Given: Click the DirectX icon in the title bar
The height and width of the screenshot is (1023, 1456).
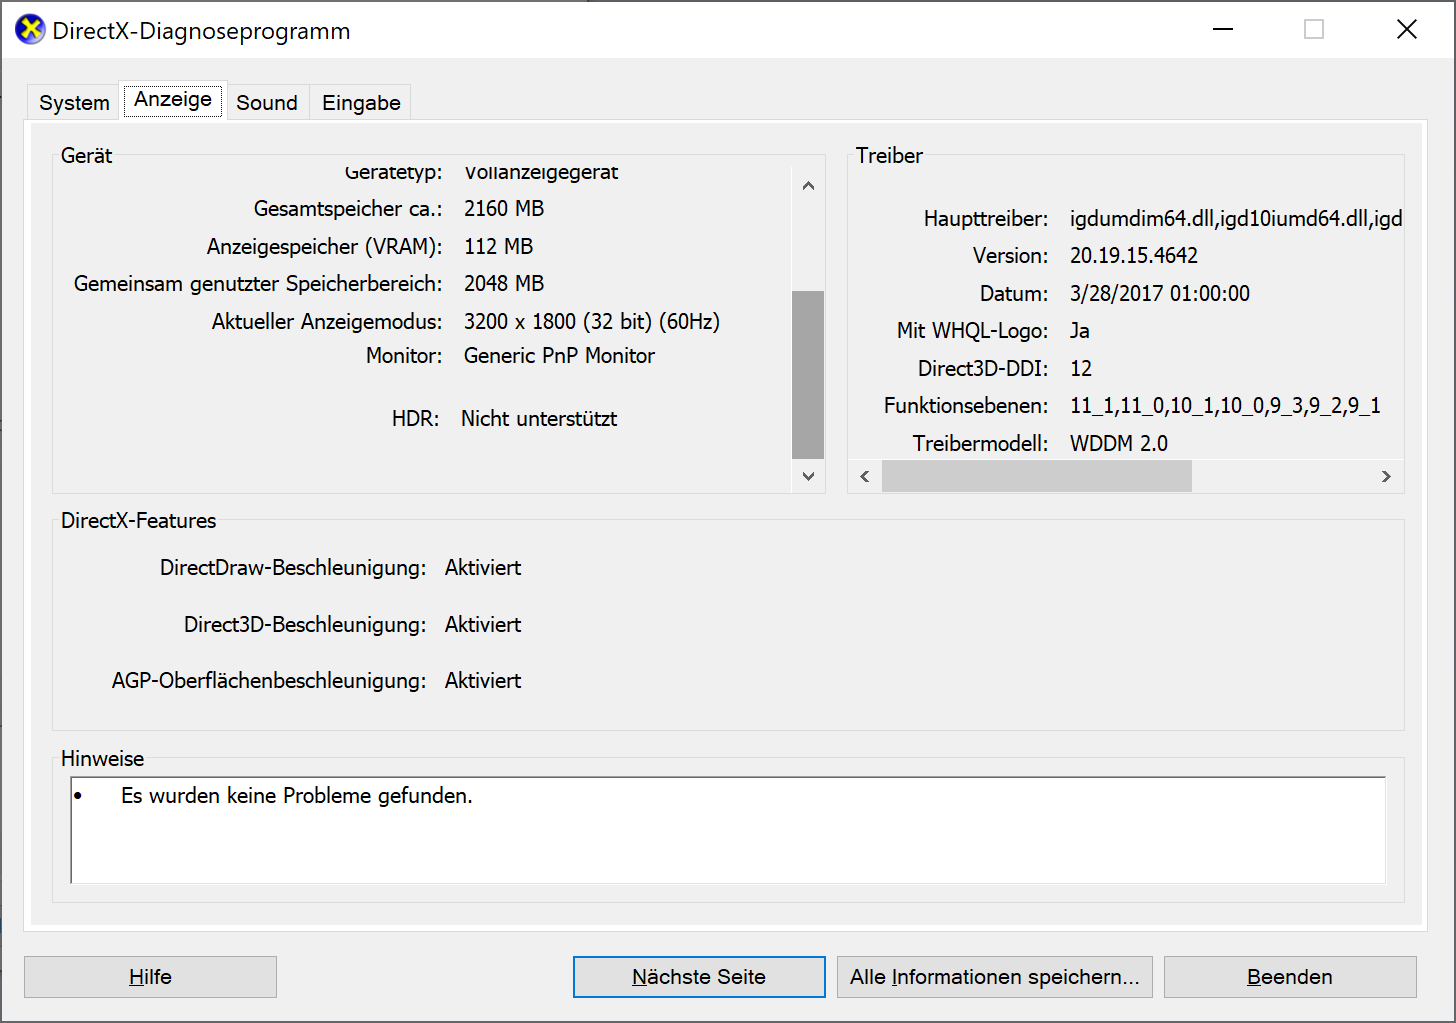Looking at the screenshot, I should pyautogui.click(x=30, y=30).
